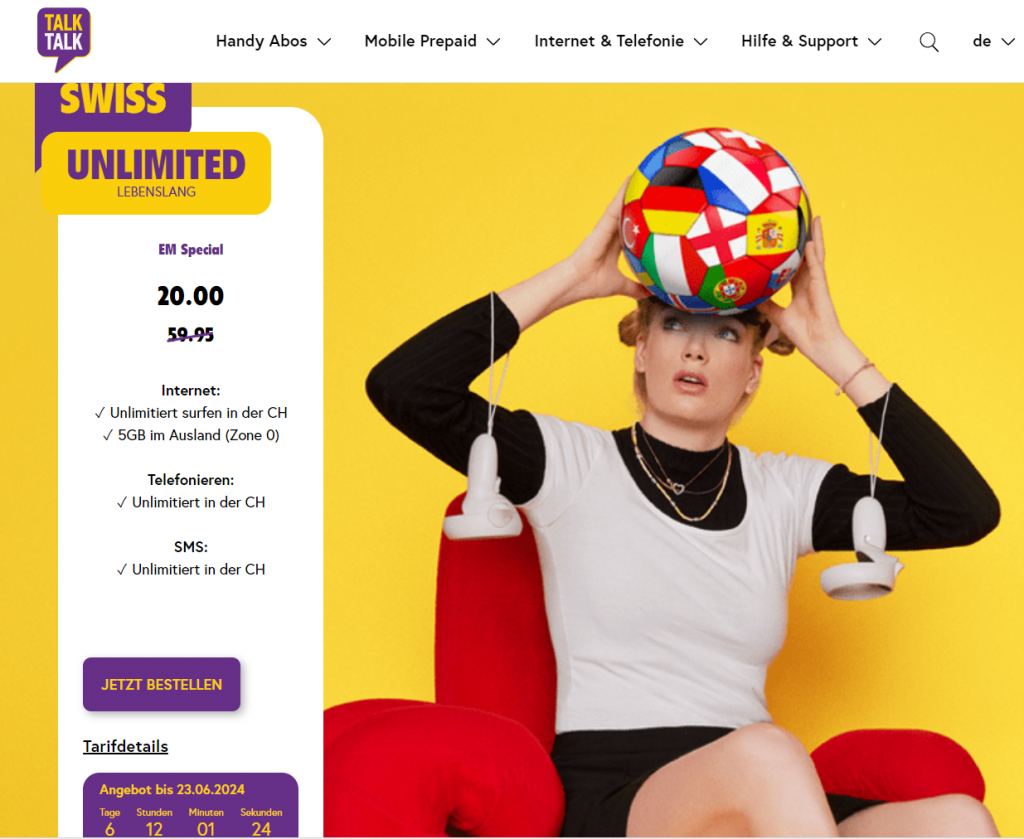Screen dimensions: 1024x839
Task: Expand the Internet & Telefonie chevron
Action: 701,42
